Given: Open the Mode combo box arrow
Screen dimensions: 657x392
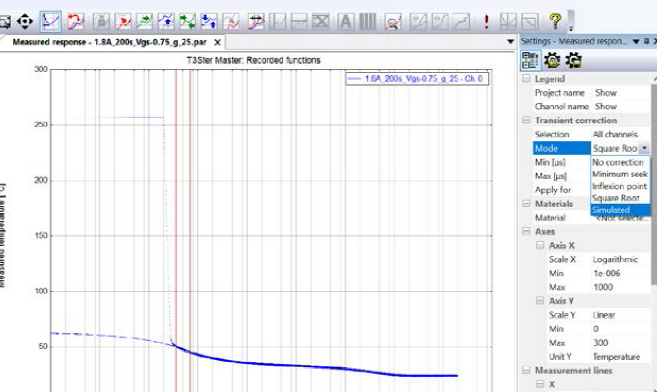Looking at the screenshot, I should pos(644,148).
